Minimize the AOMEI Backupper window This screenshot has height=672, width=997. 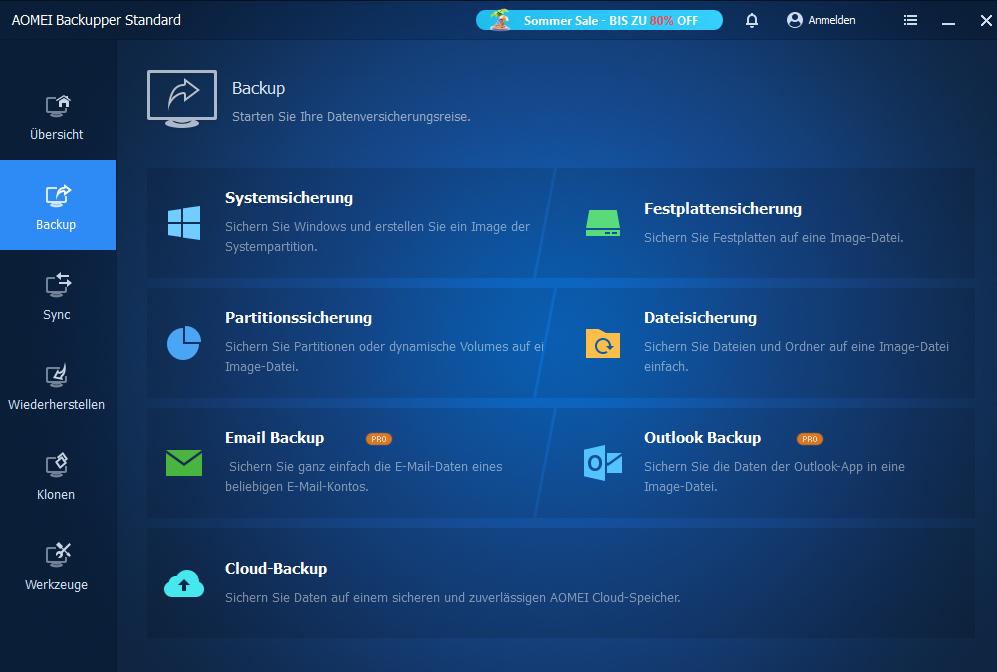click(948, 22)
